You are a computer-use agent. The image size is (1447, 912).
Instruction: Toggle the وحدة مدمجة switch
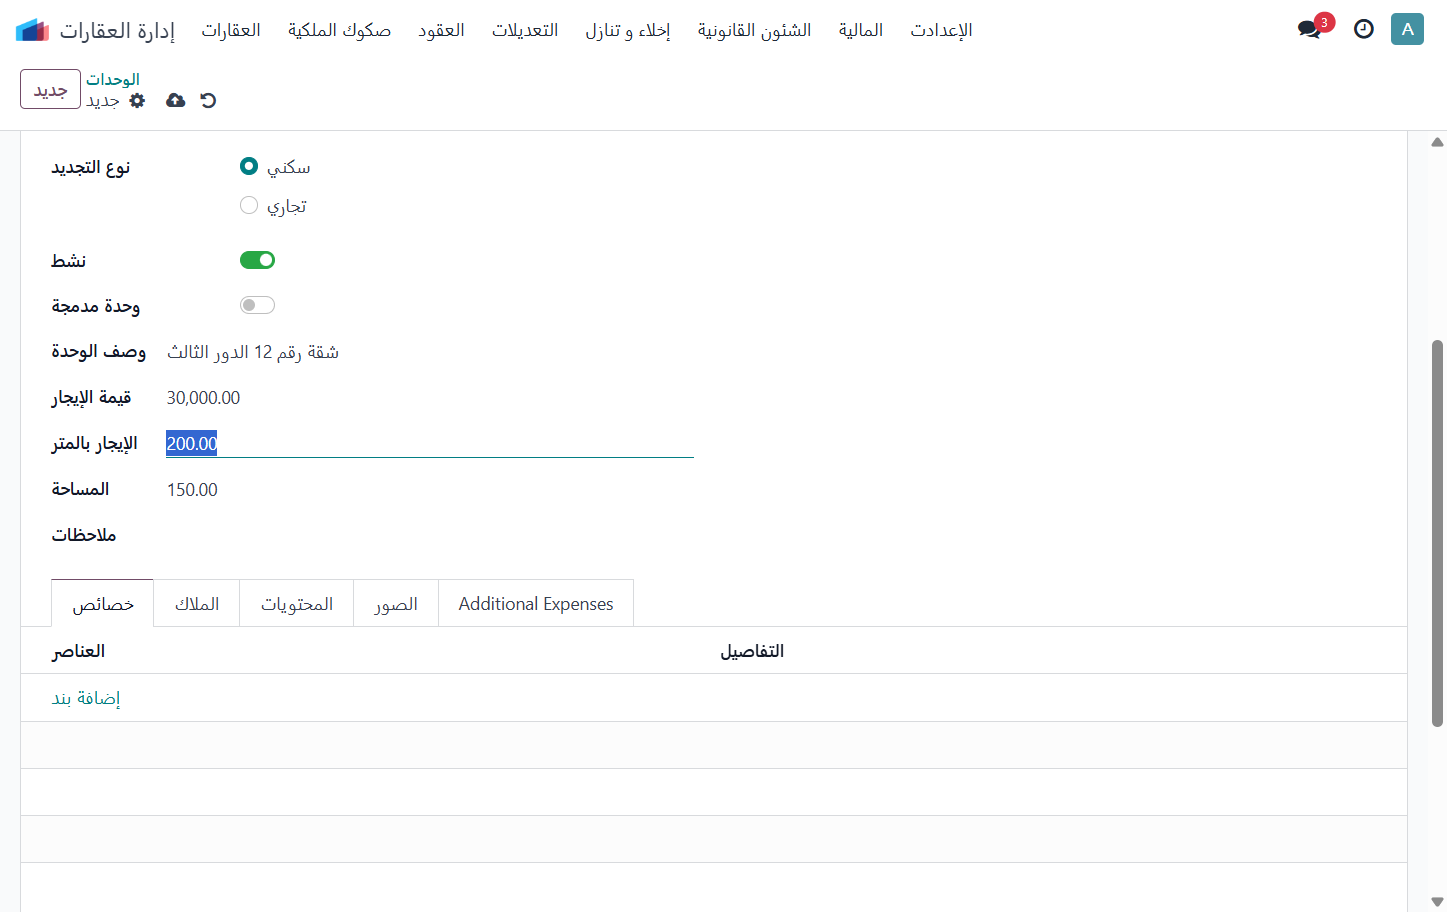[x=257, y=305]
